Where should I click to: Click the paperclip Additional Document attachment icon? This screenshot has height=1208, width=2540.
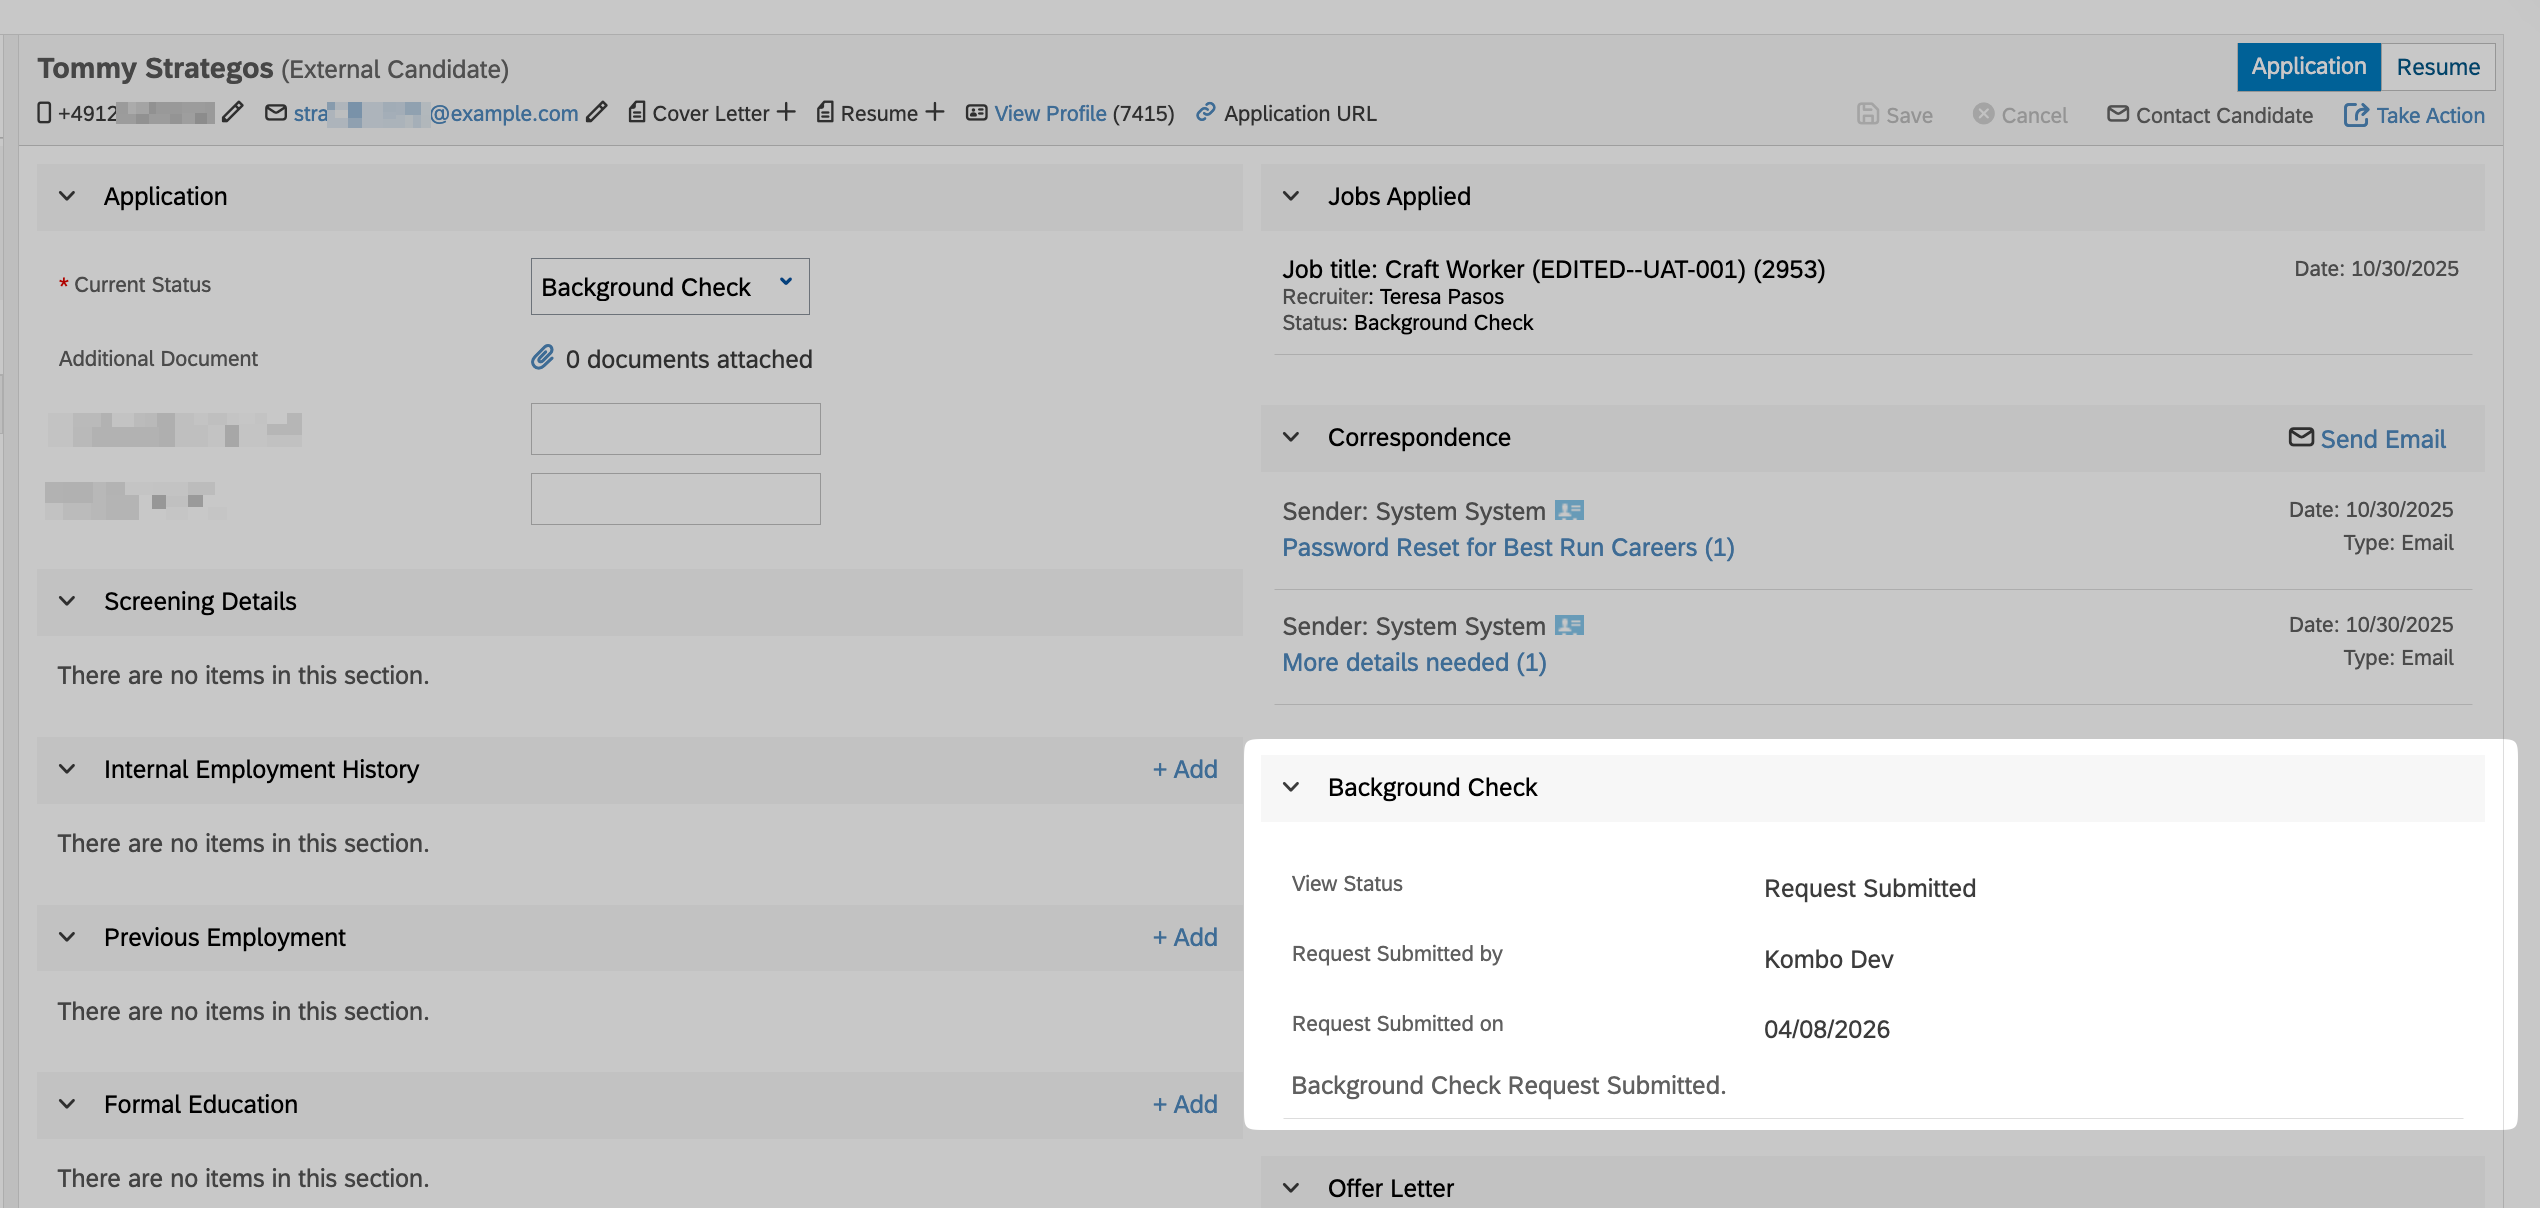pos(542,358)
